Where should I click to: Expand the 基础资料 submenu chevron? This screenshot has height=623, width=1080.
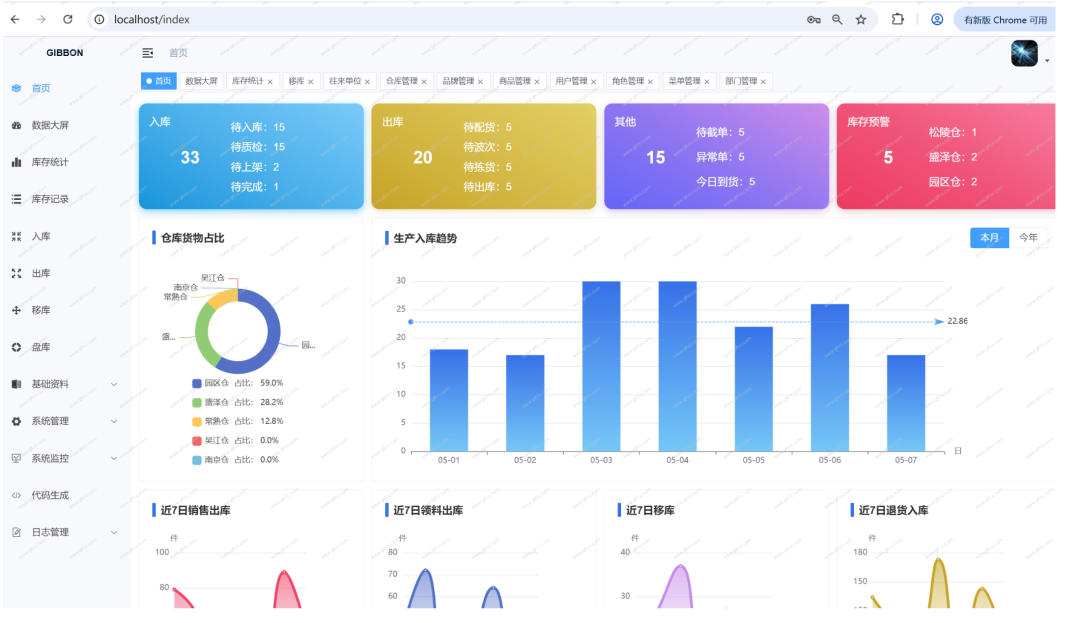(114, 384)
